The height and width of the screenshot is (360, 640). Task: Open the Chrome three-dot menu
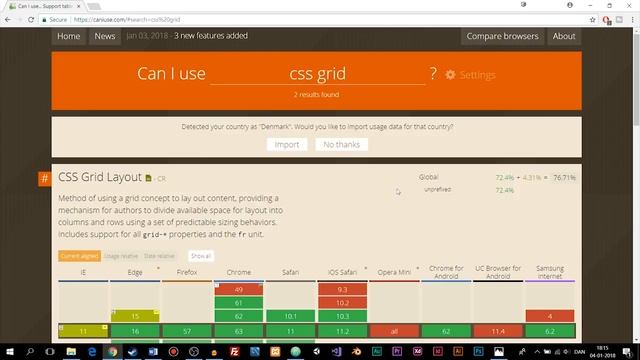click(633, 20)
